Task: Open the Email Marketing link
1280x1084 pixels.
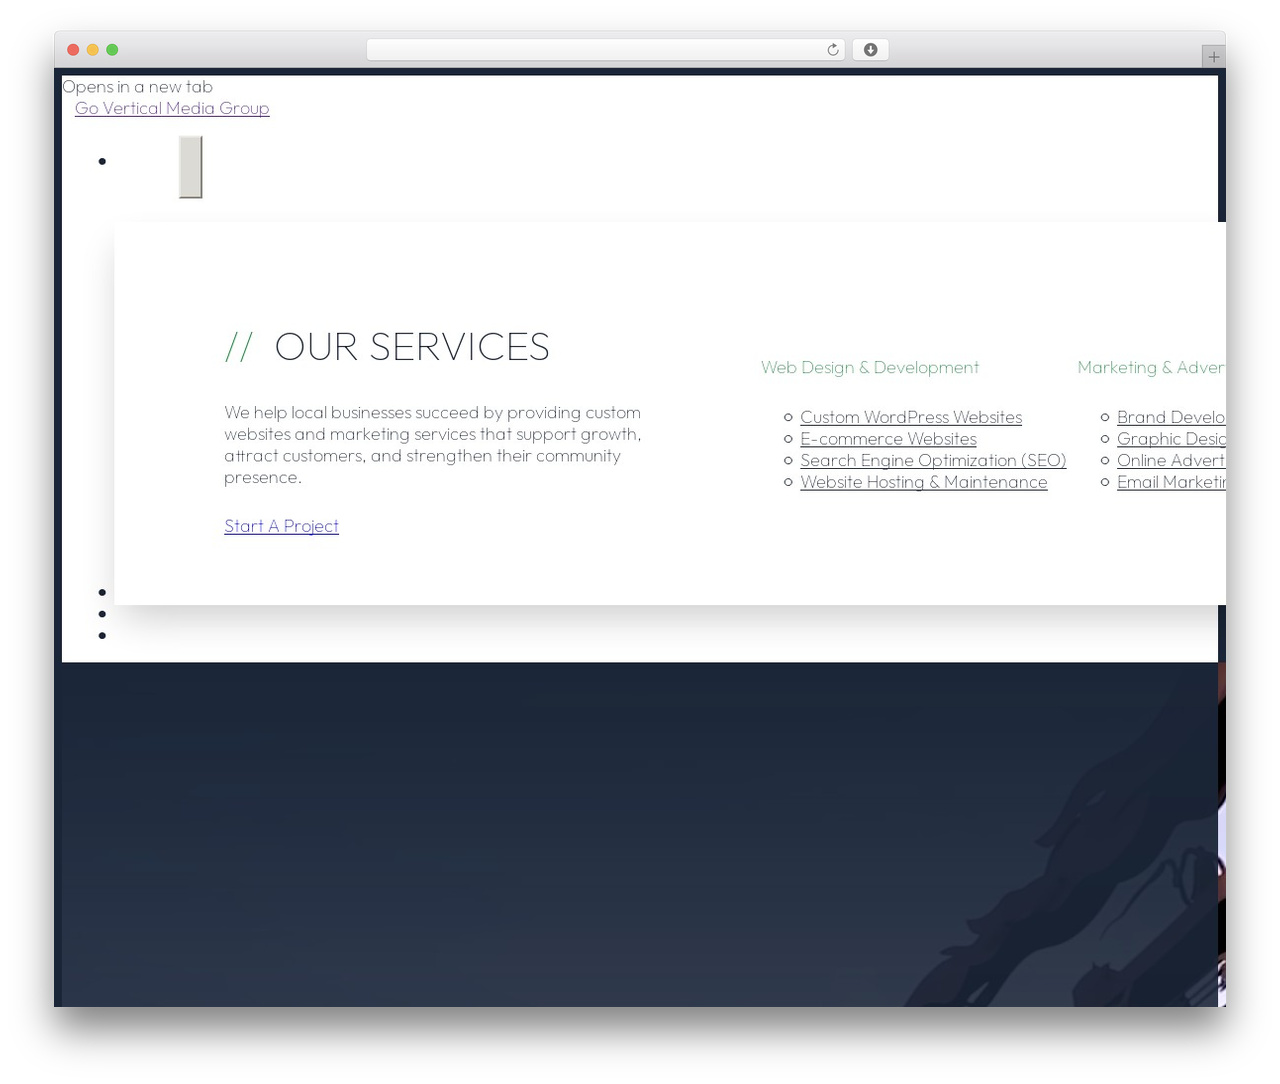Action: tap(1171, 482)
